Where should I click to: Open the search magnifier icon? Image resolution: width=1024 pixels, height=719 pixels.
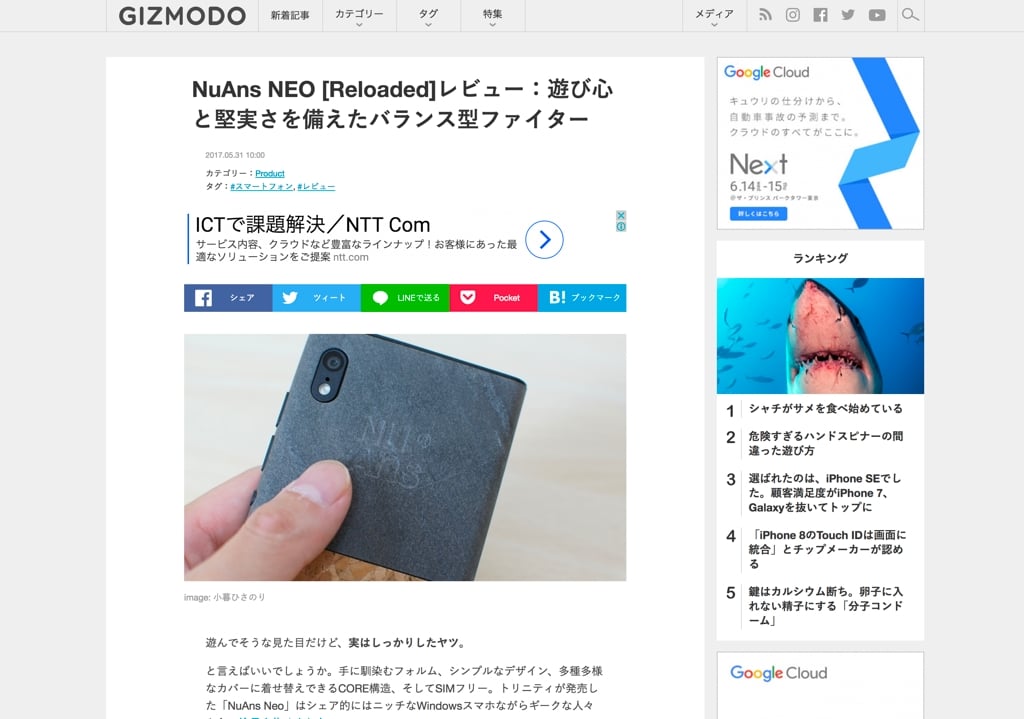click(x=910, y=14)
